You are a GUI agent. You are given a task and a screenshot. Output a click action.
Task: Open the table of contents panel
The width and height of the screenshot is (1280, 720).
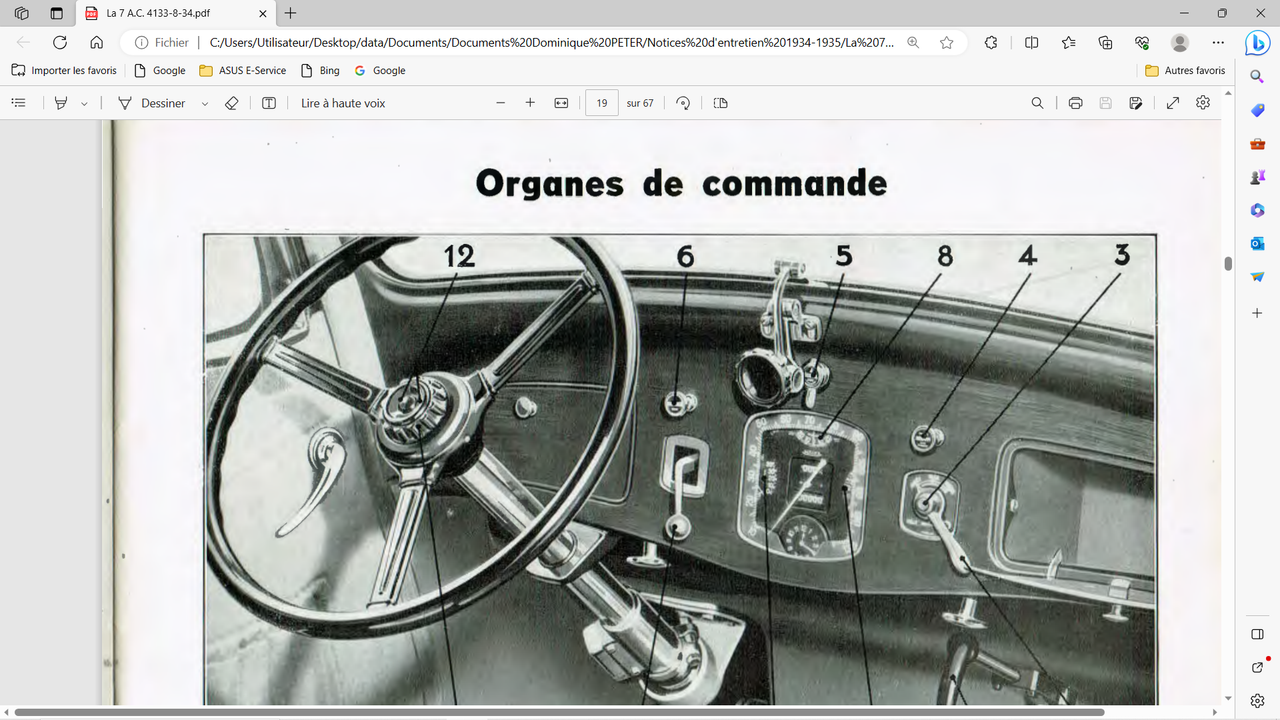tap(18, 103)
